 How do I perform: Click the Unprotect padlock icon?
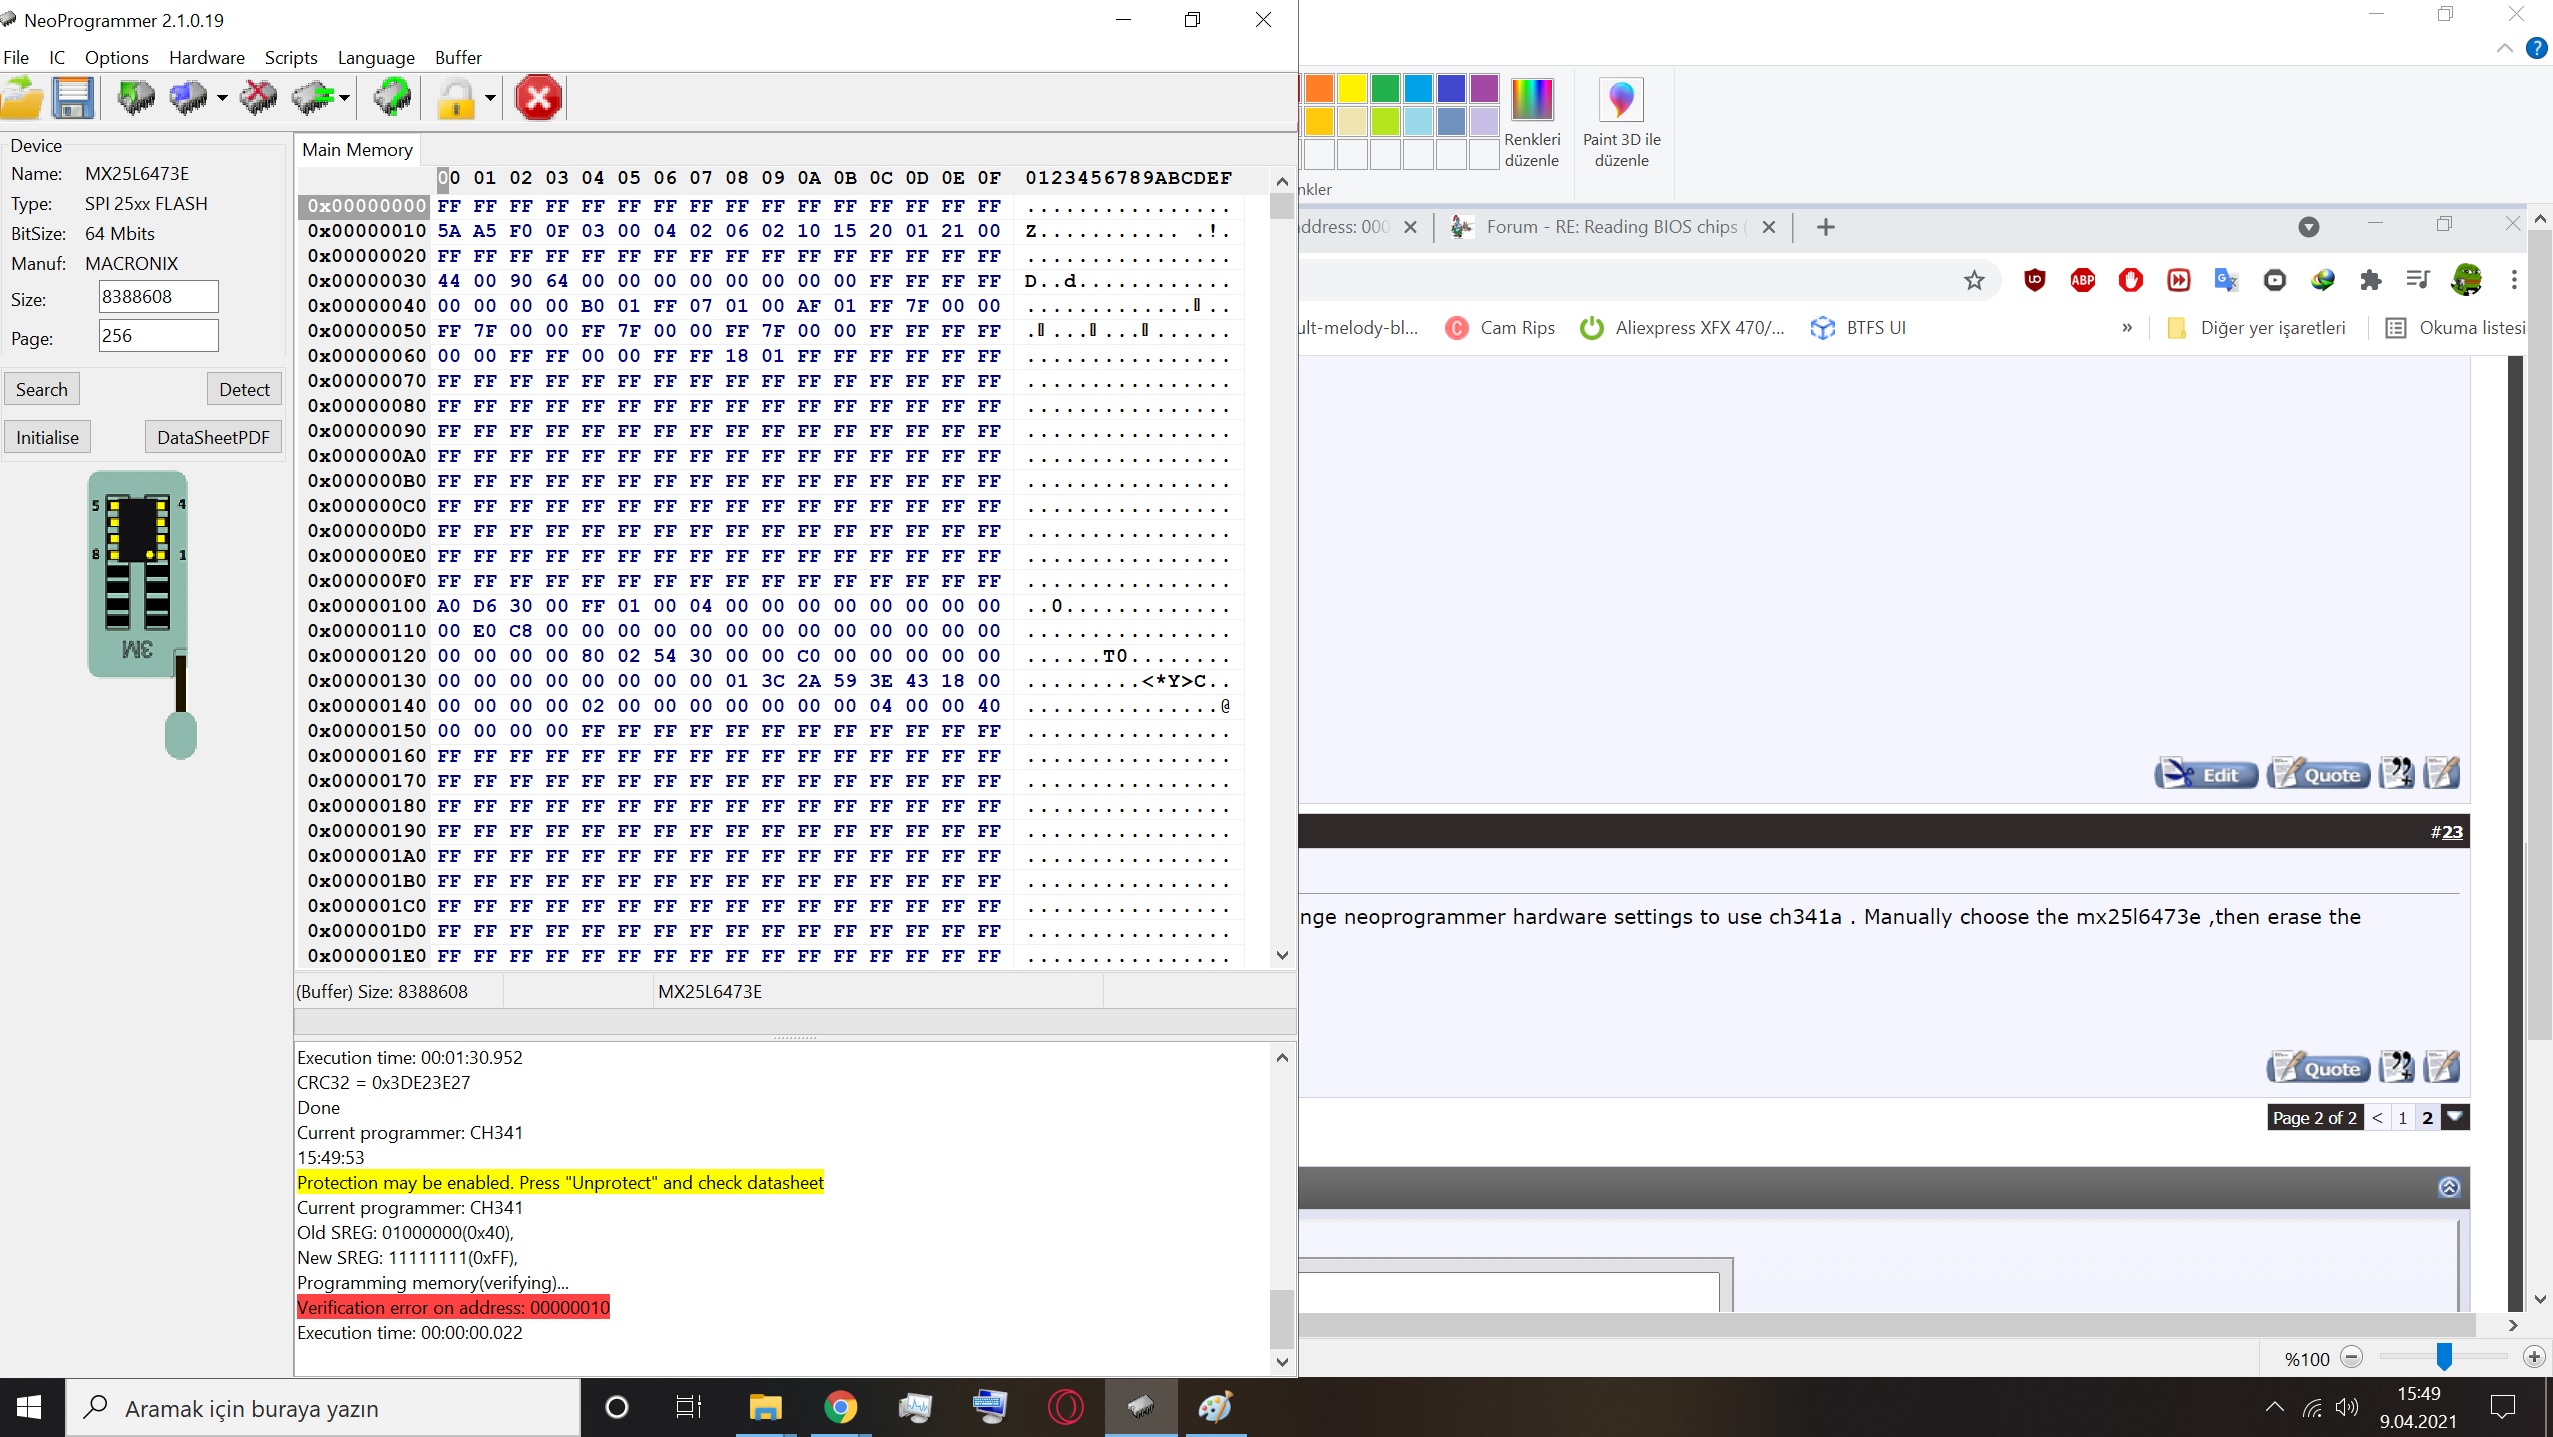coord(456,98)
